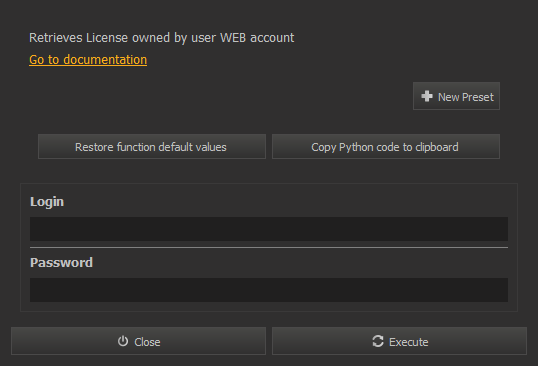Click the separator line between Login and Password

(x=269, y=247)
